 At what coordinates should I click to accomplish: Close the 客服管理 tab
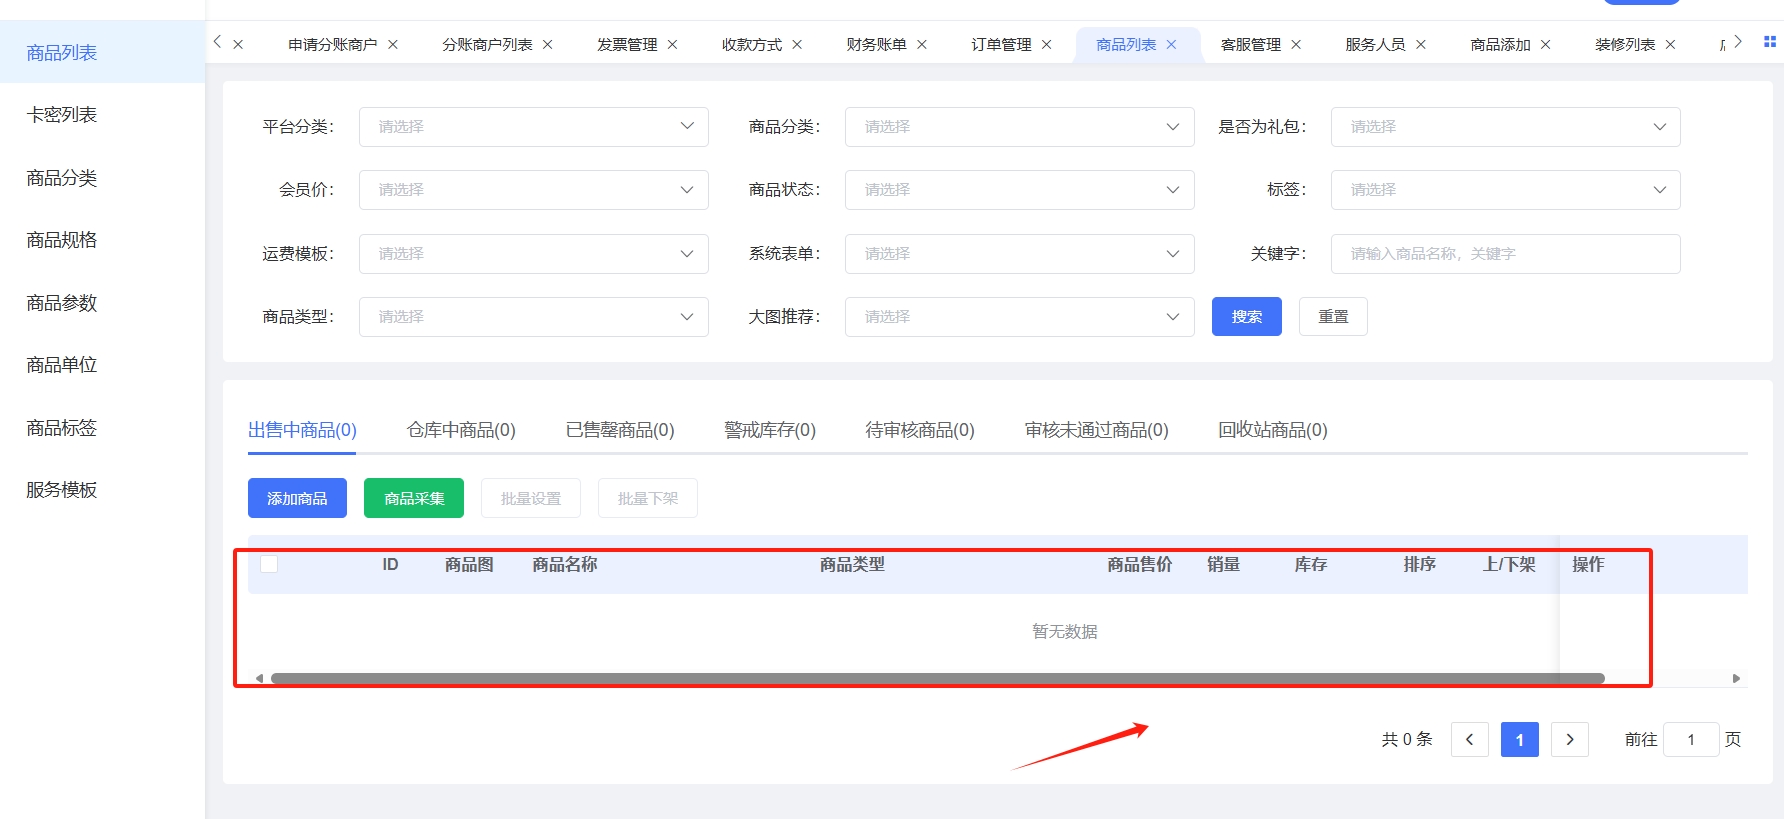coord(1296,45)
